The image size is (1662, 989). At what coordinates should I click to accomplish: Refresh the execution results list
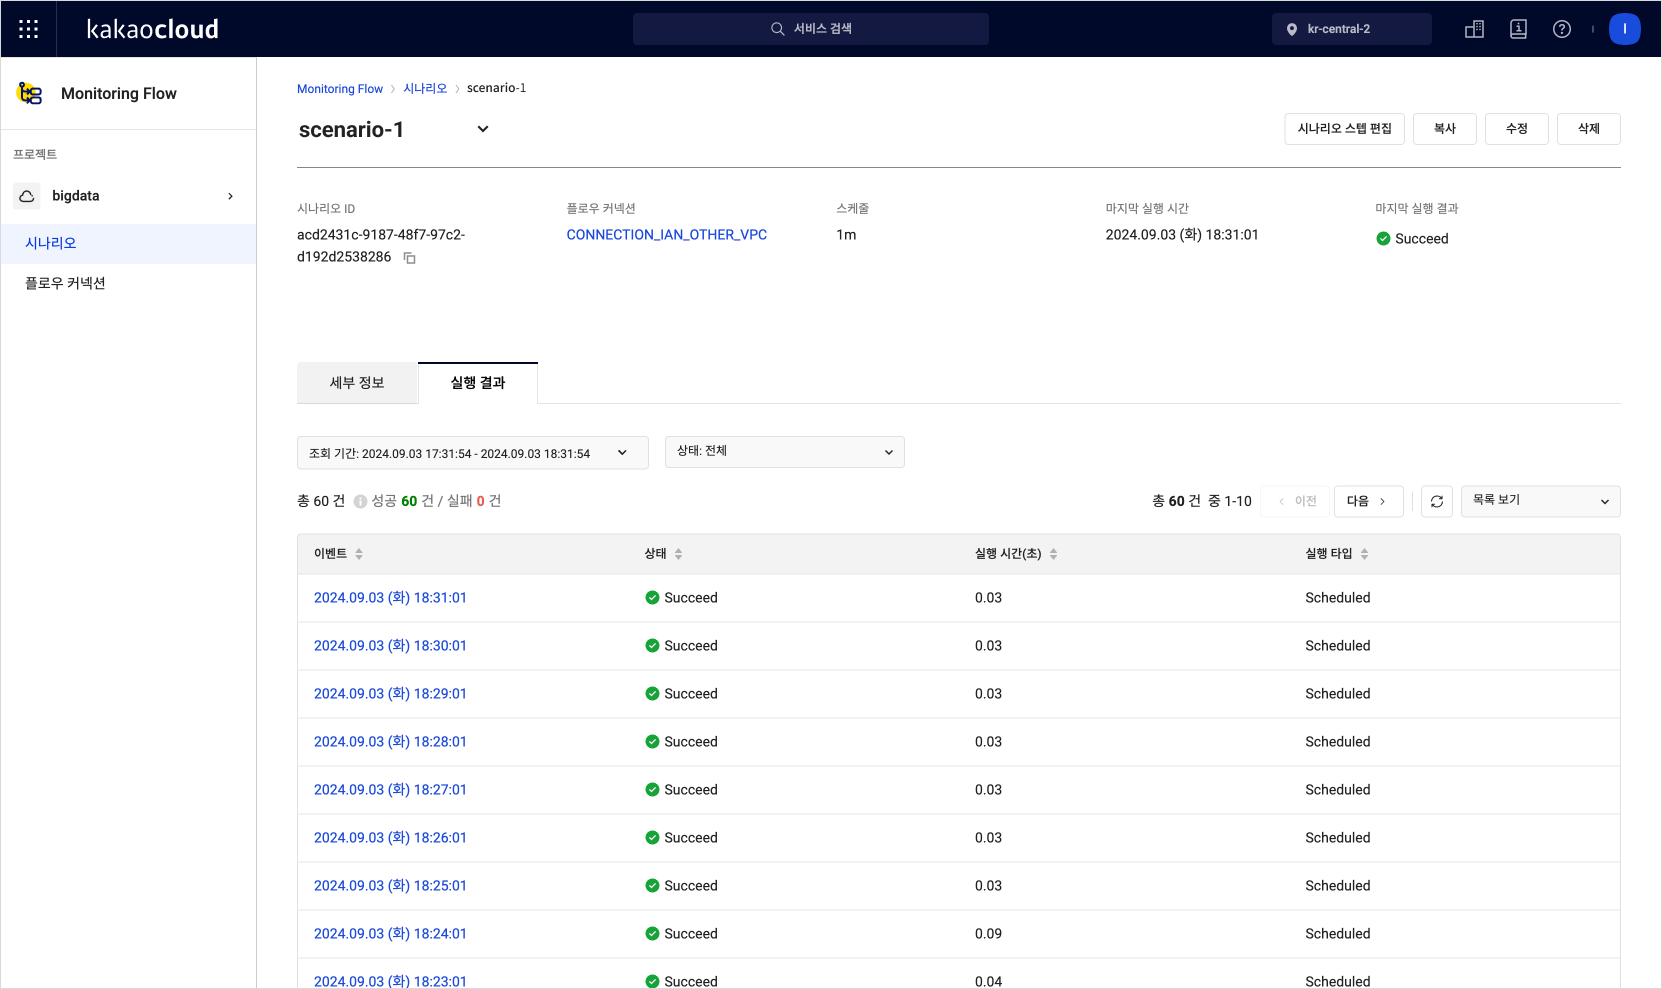1437,501
